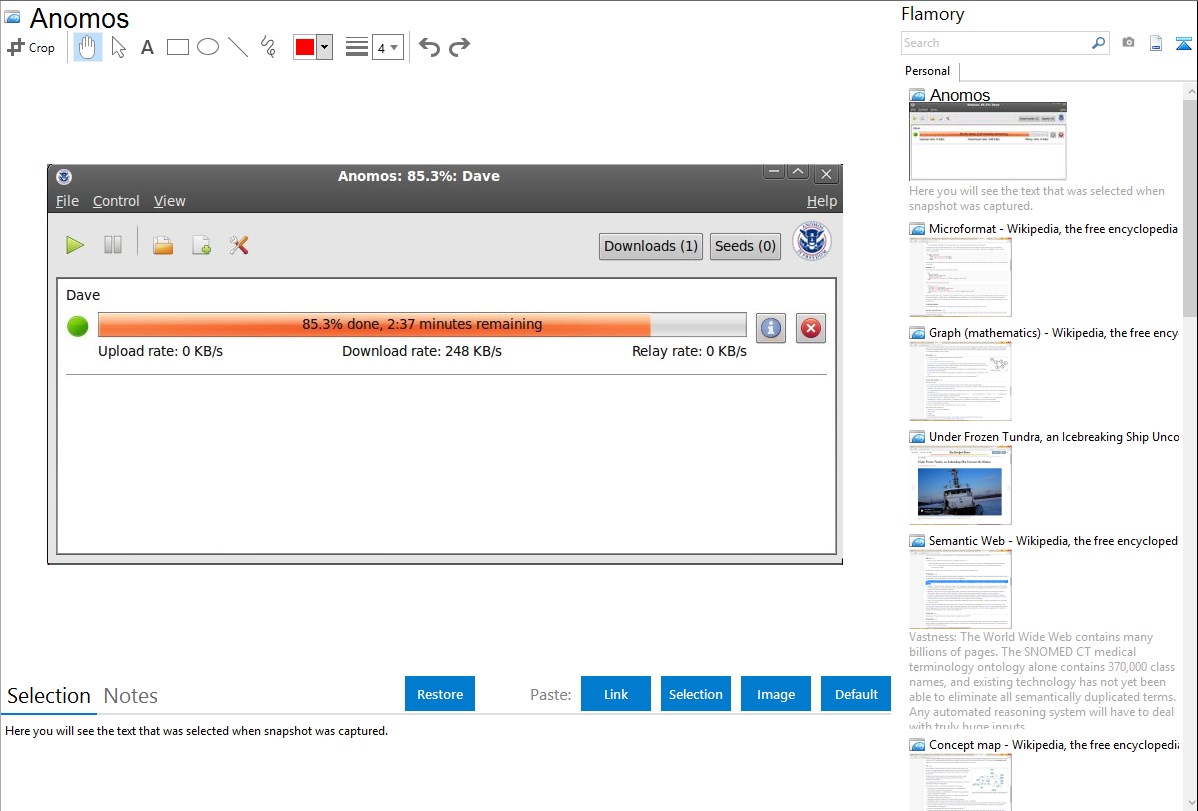The image size is (1198, 811).
Task: Select the Crop tool
Action: click(x=31, y=47)
